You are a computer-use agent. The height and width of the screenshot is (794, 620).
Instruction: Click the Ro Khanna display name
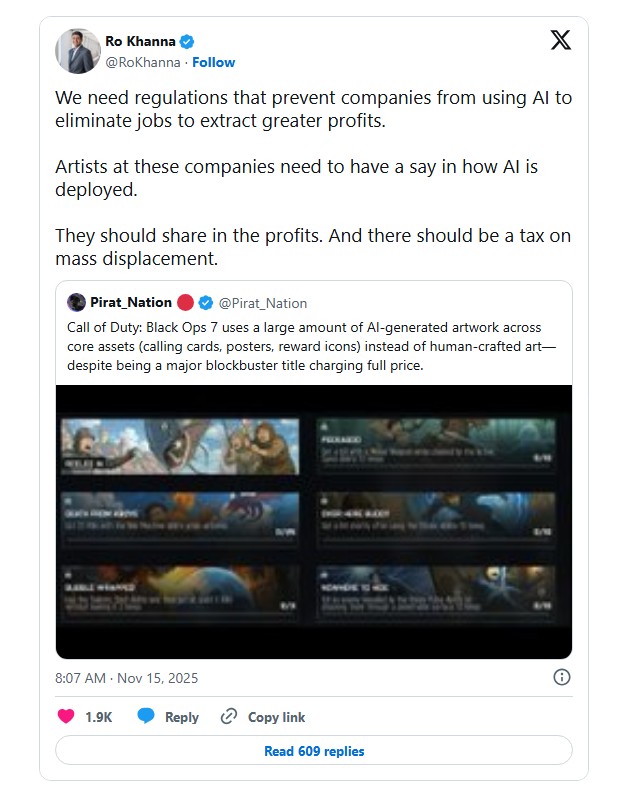point(140,42)
